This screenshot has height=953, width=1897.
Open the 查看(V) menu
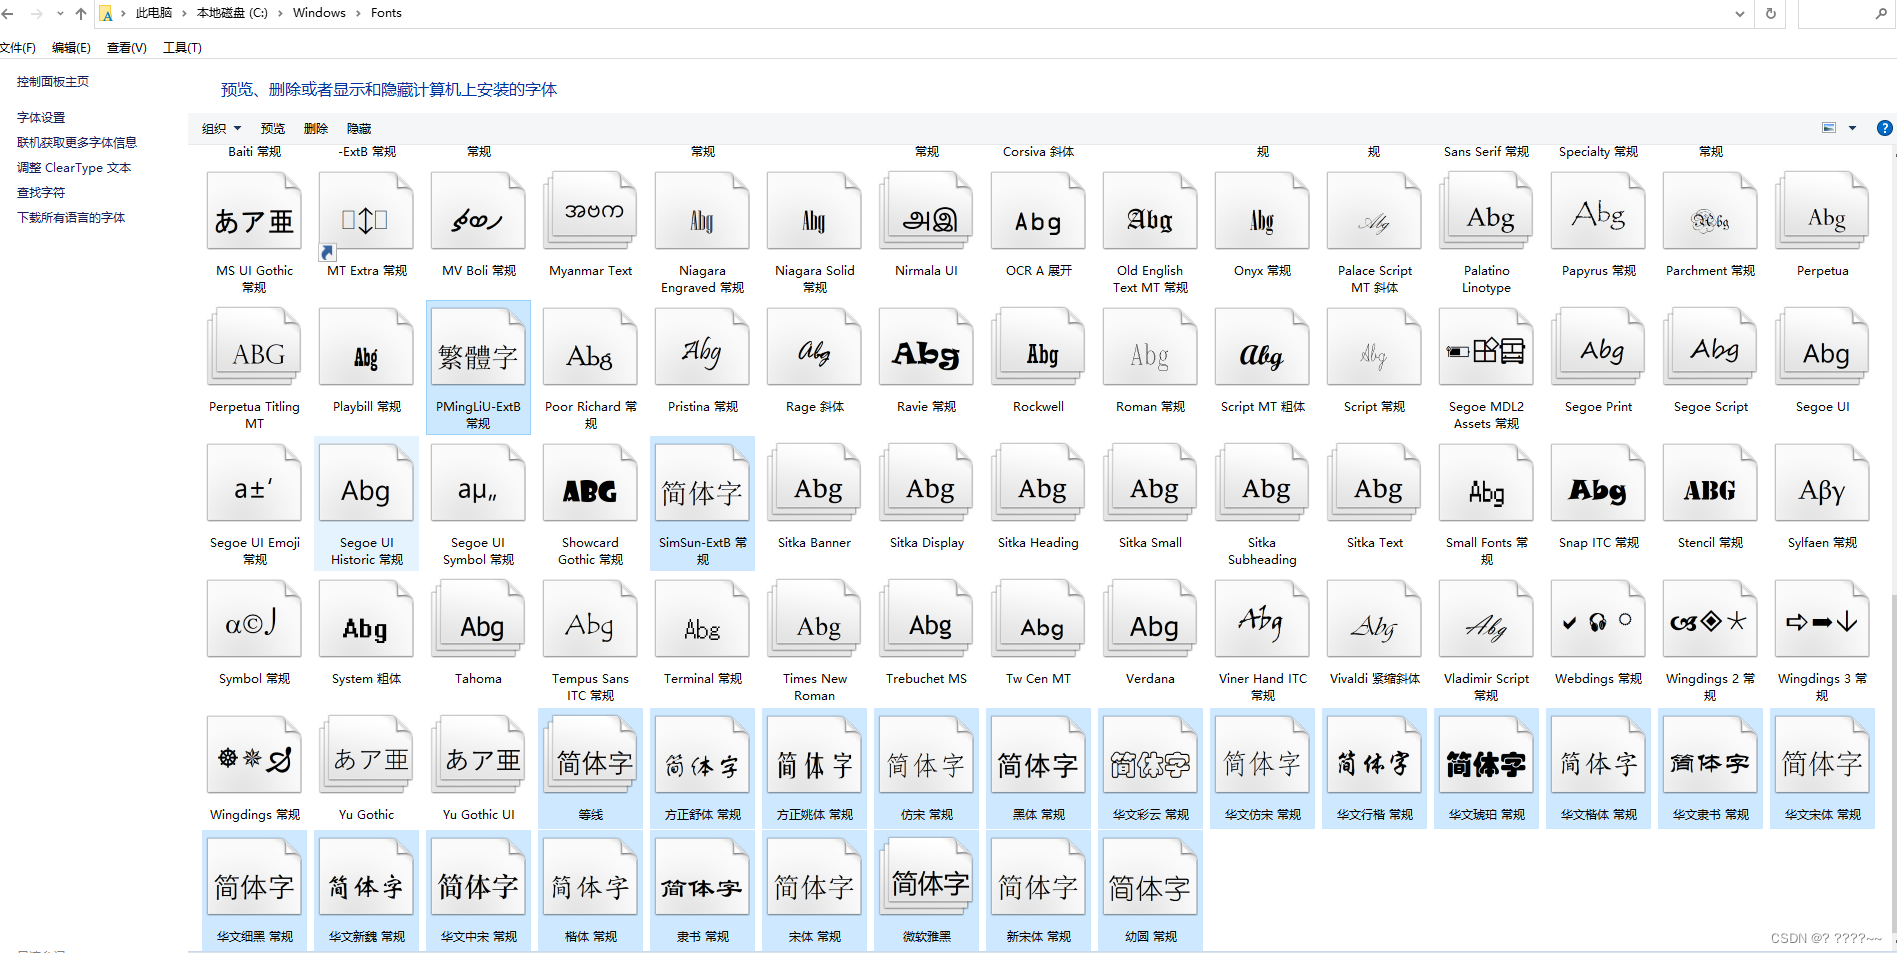click(127, 47)
